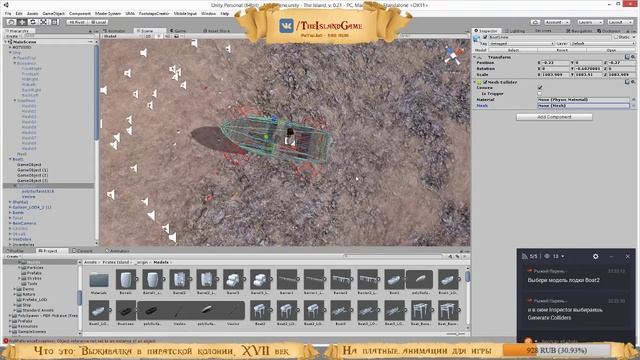Image resolution: width=640 pixels, height=360 pixels.
Task: Select the Rotate tool in toolbar
Action: pos(33,22)
